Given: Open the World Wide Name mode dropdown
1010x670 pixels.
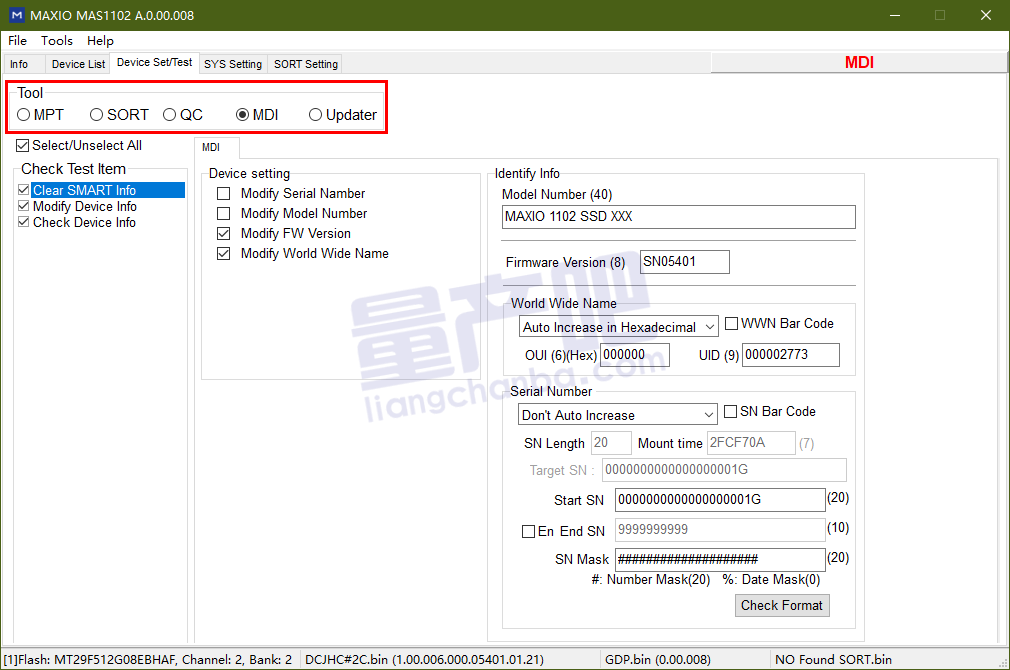Looking at the screenshot, I should click(618, 327).
